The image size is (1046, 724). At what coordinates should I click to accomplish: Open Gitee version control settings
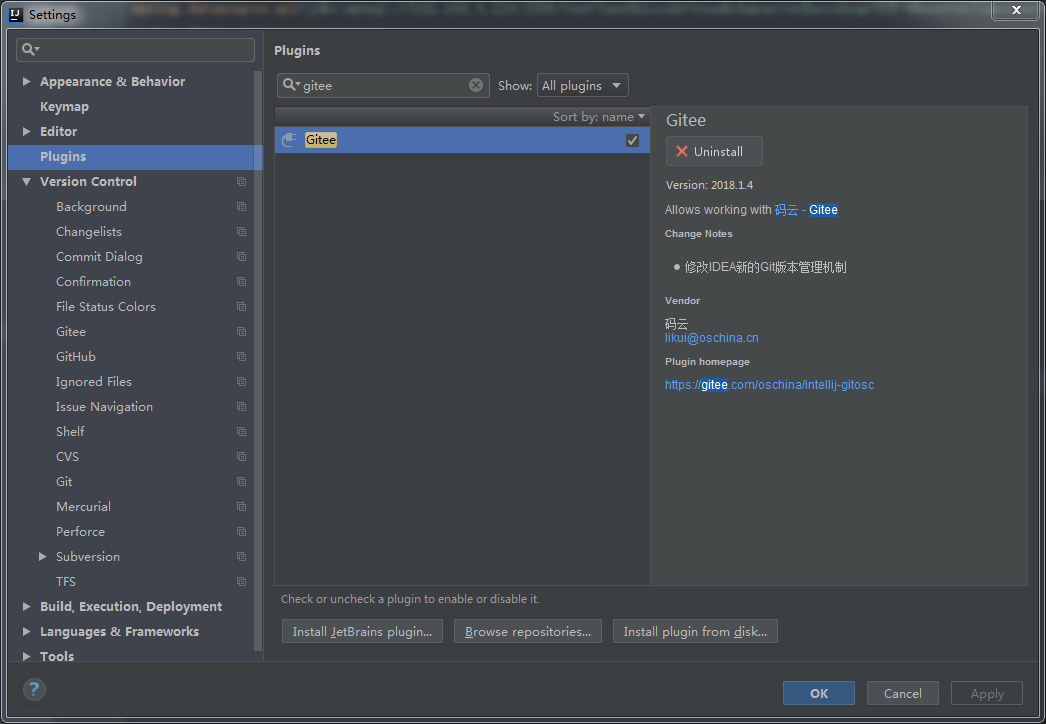tap(71, 332)
